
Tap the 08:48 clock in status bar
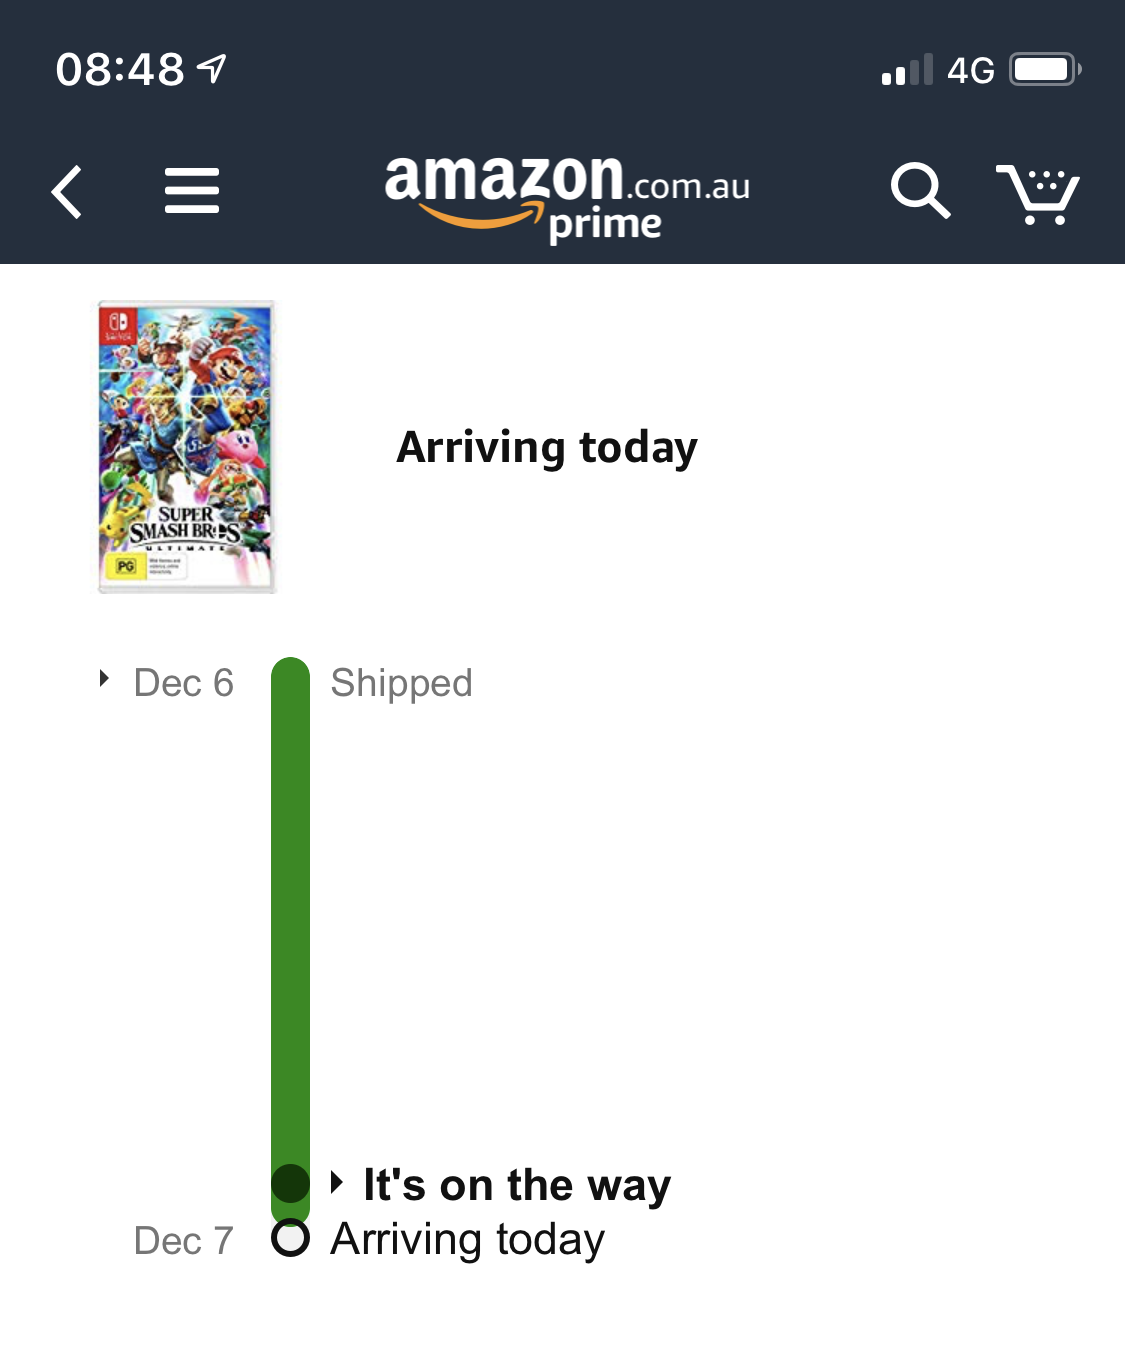pos(120,70)
